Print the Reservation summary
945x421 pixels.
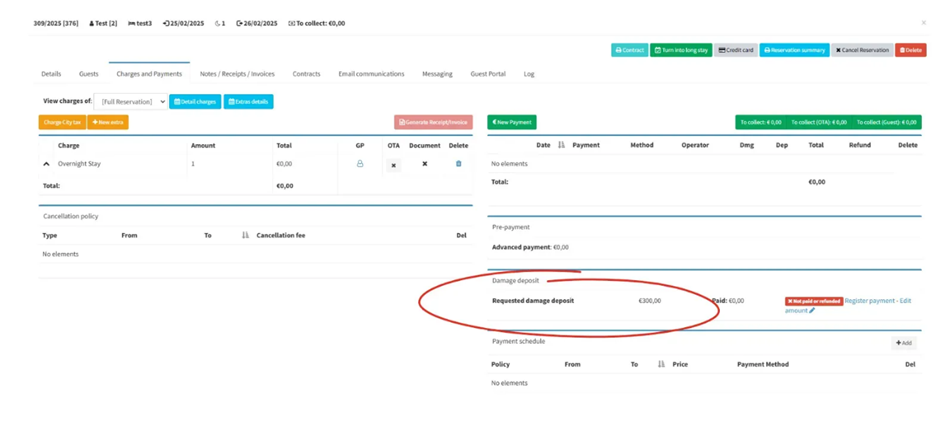click(794, 51)
